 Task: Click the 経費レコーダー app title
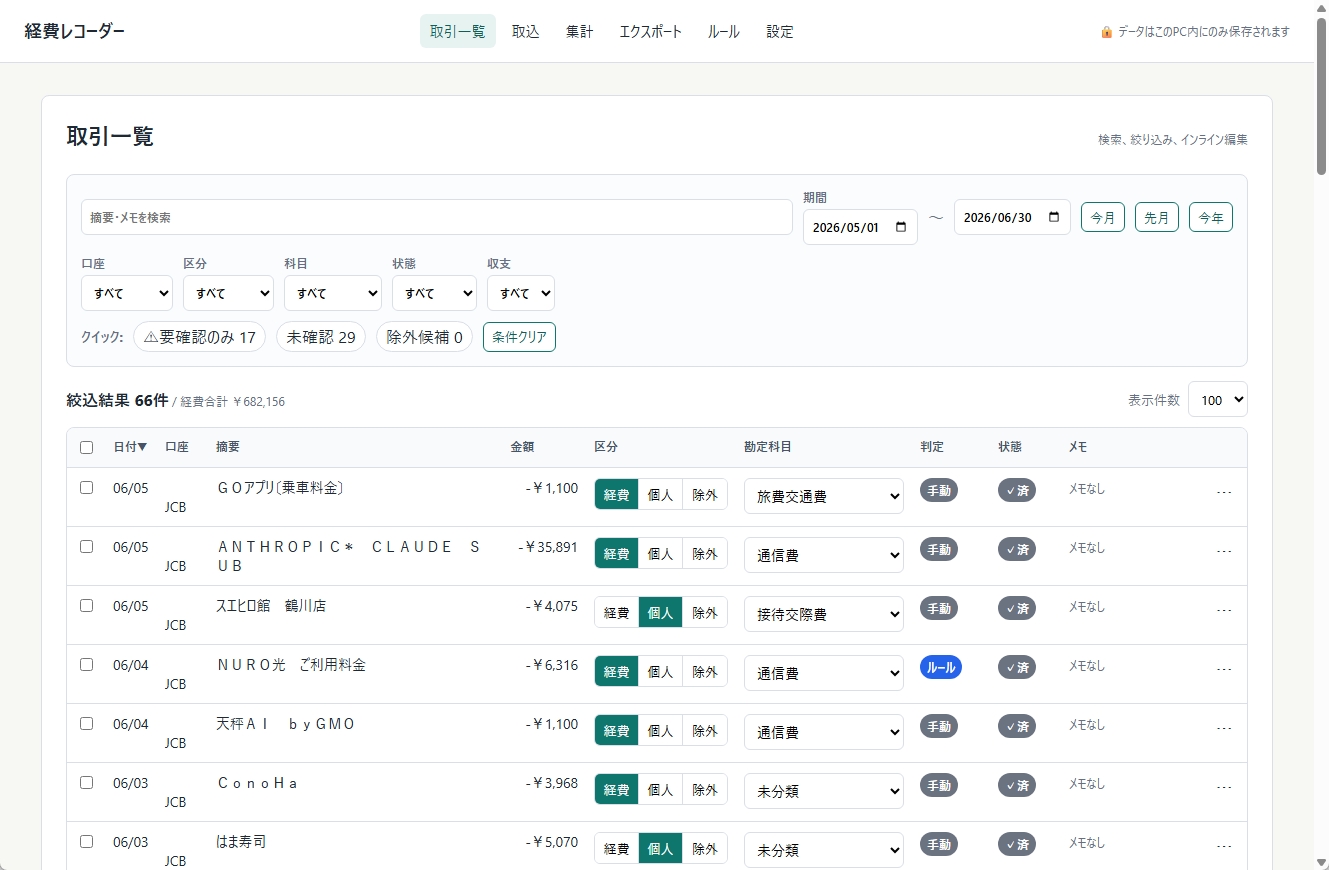(x=75, y=31)
